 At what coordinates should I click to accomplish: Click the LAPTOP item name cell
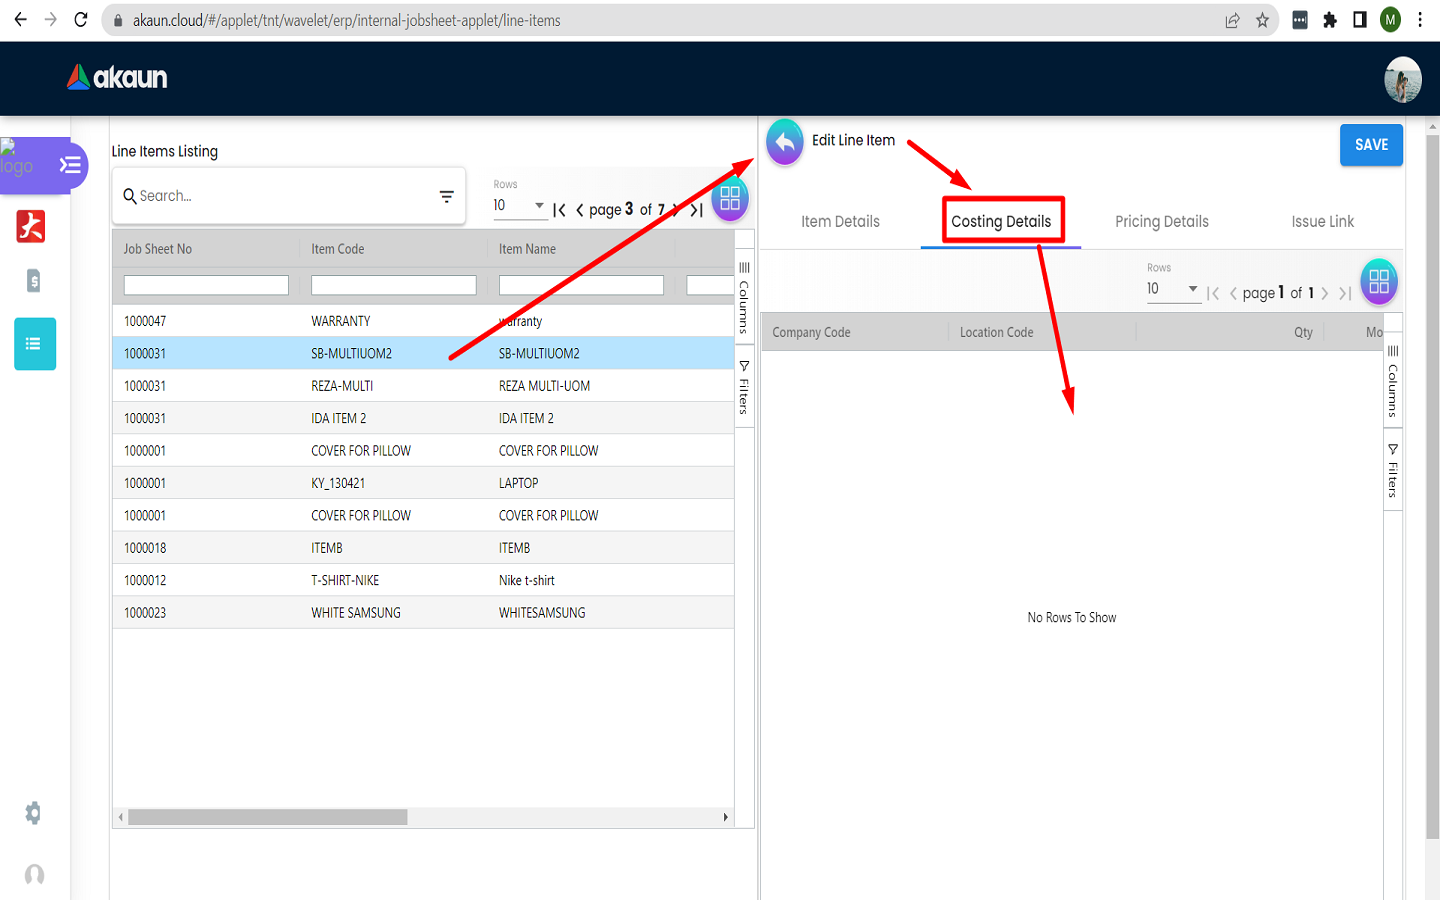(518, 483)
